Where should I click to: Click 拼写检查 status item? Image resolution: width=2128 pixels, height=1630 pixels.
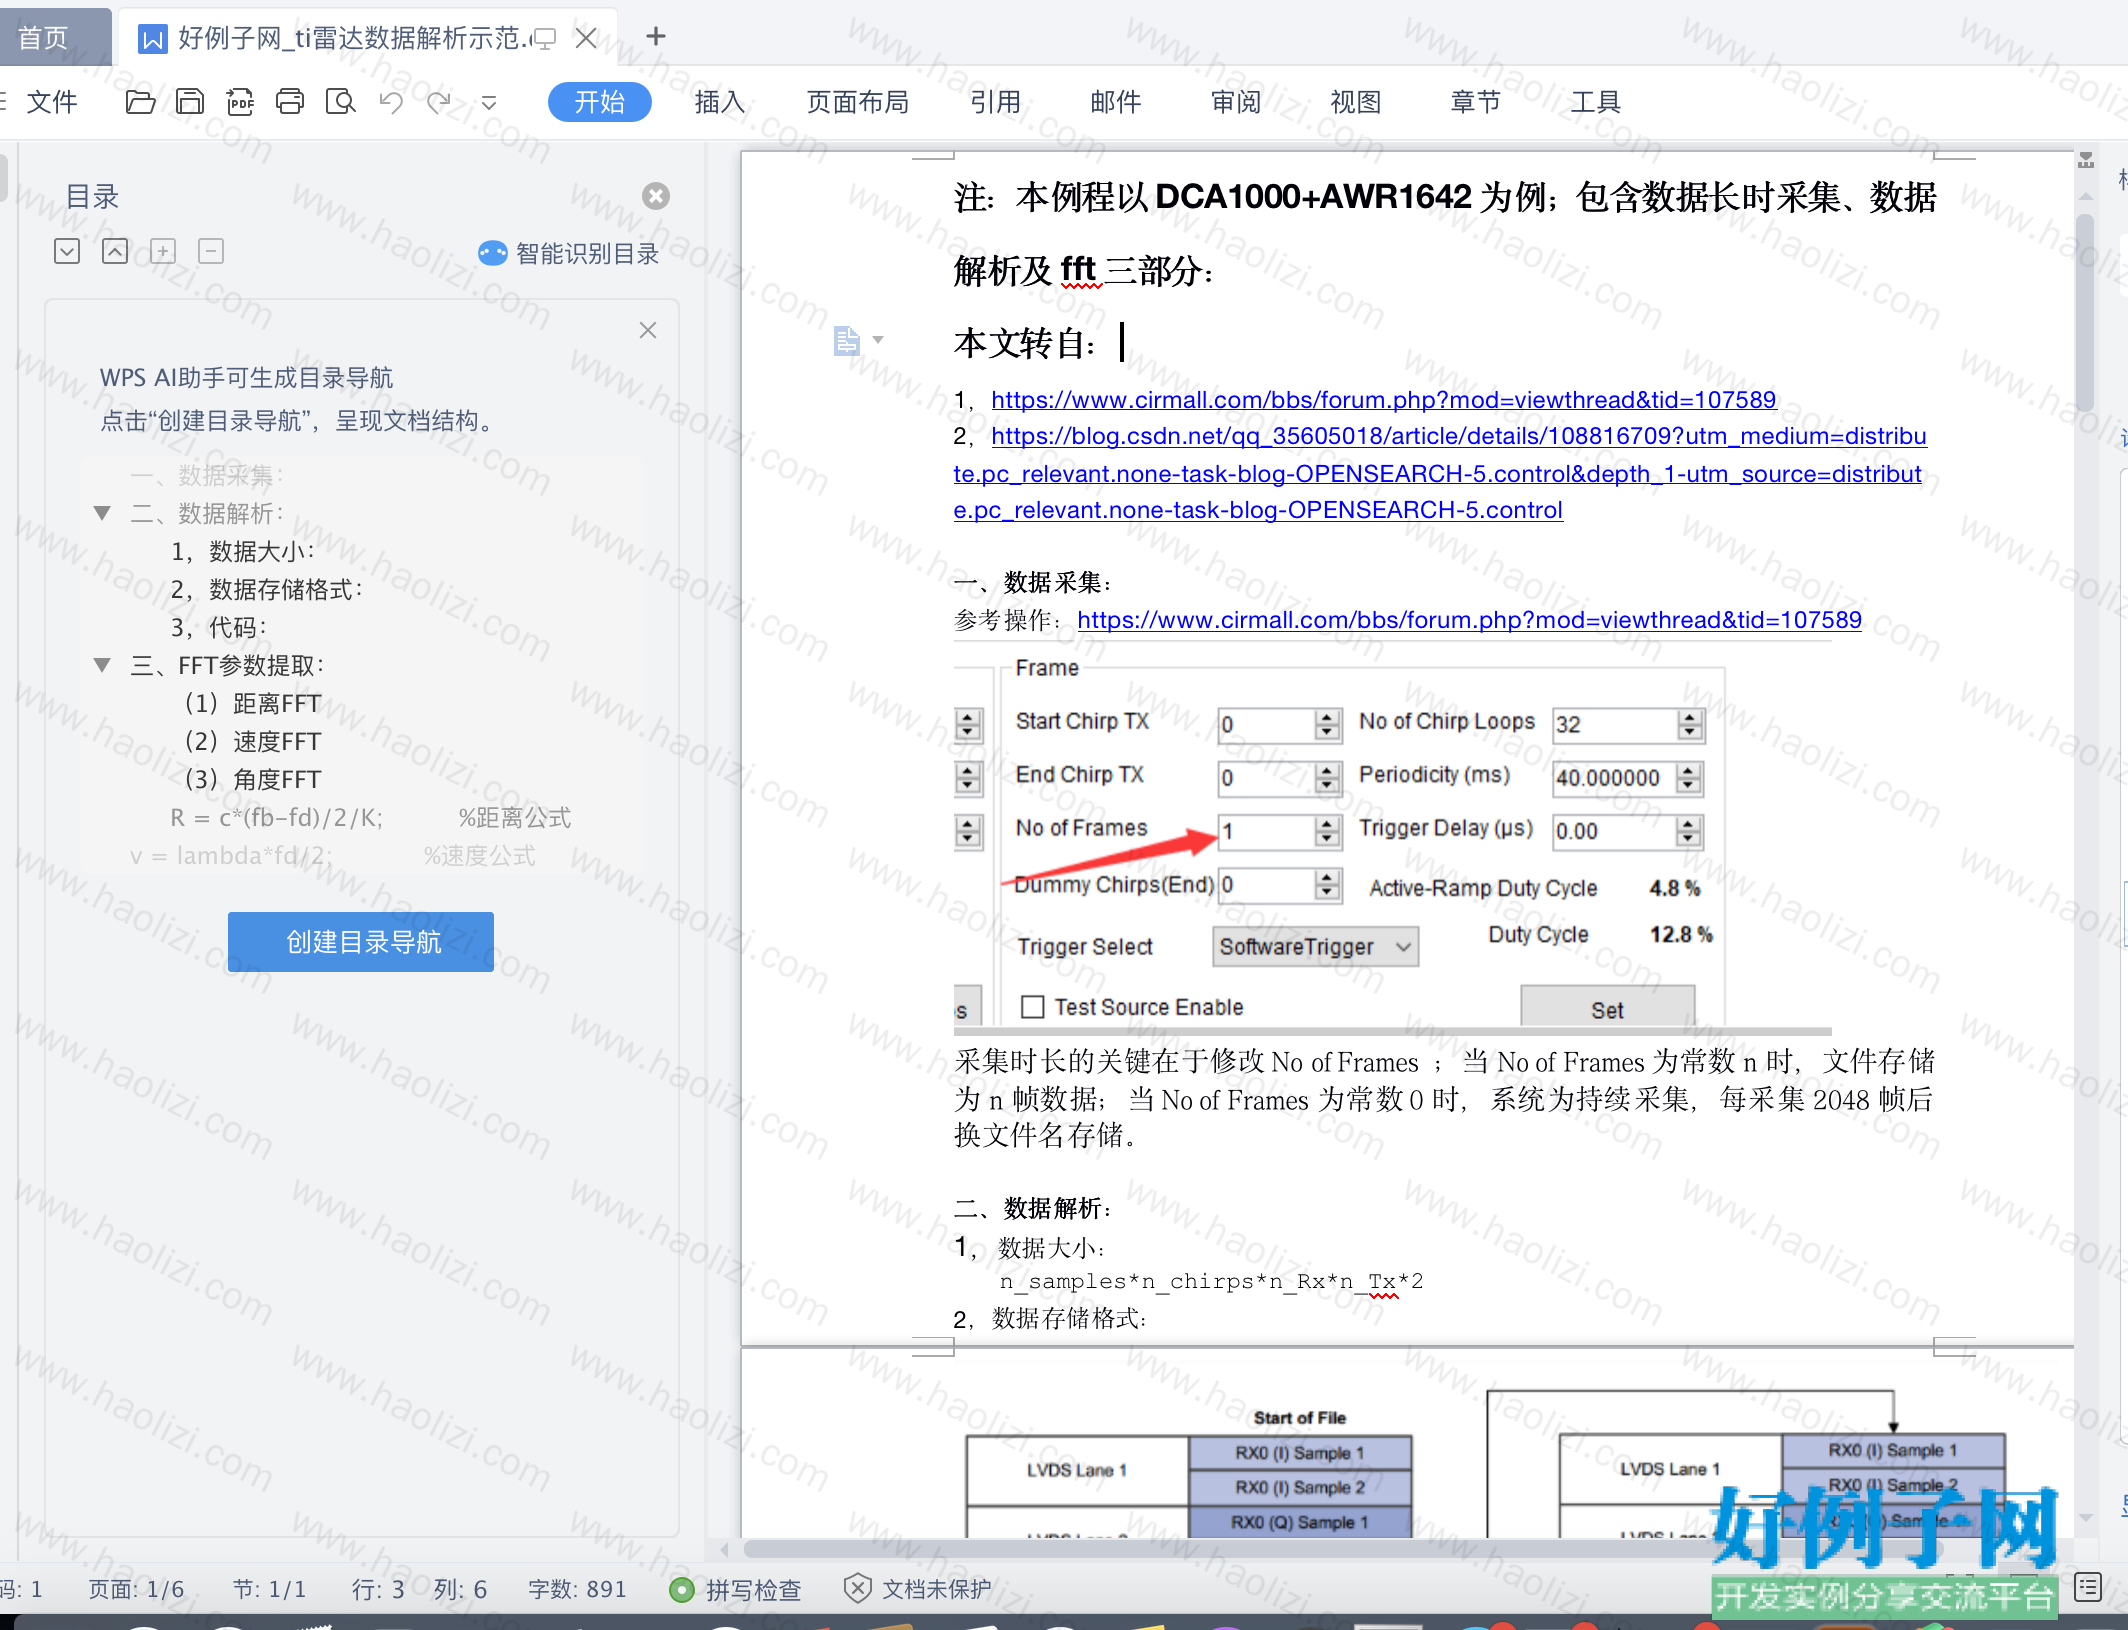click(x=736, y=1589)
